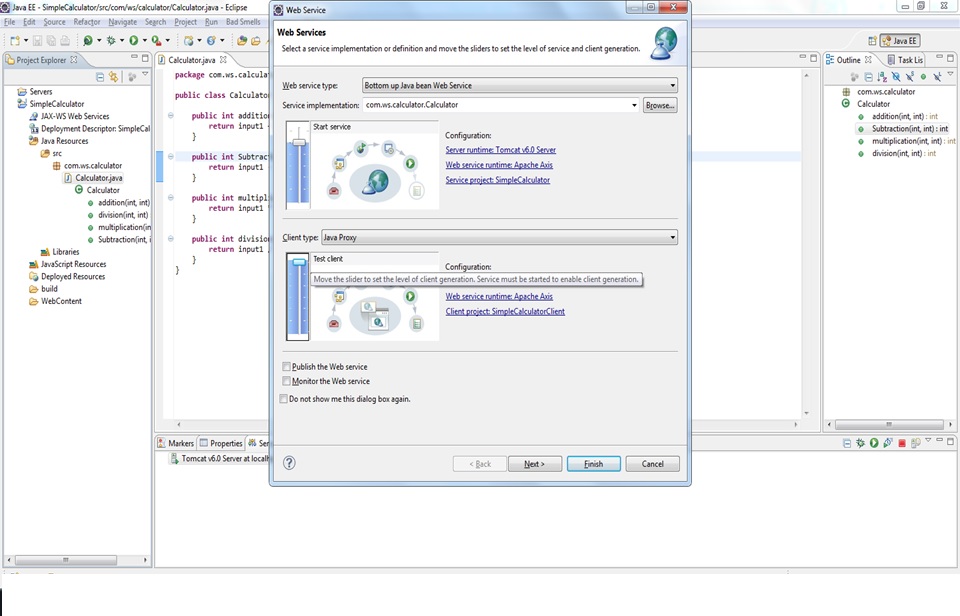
Task: Enable Do not show me this dialog box again
Action: click(284, 399)
